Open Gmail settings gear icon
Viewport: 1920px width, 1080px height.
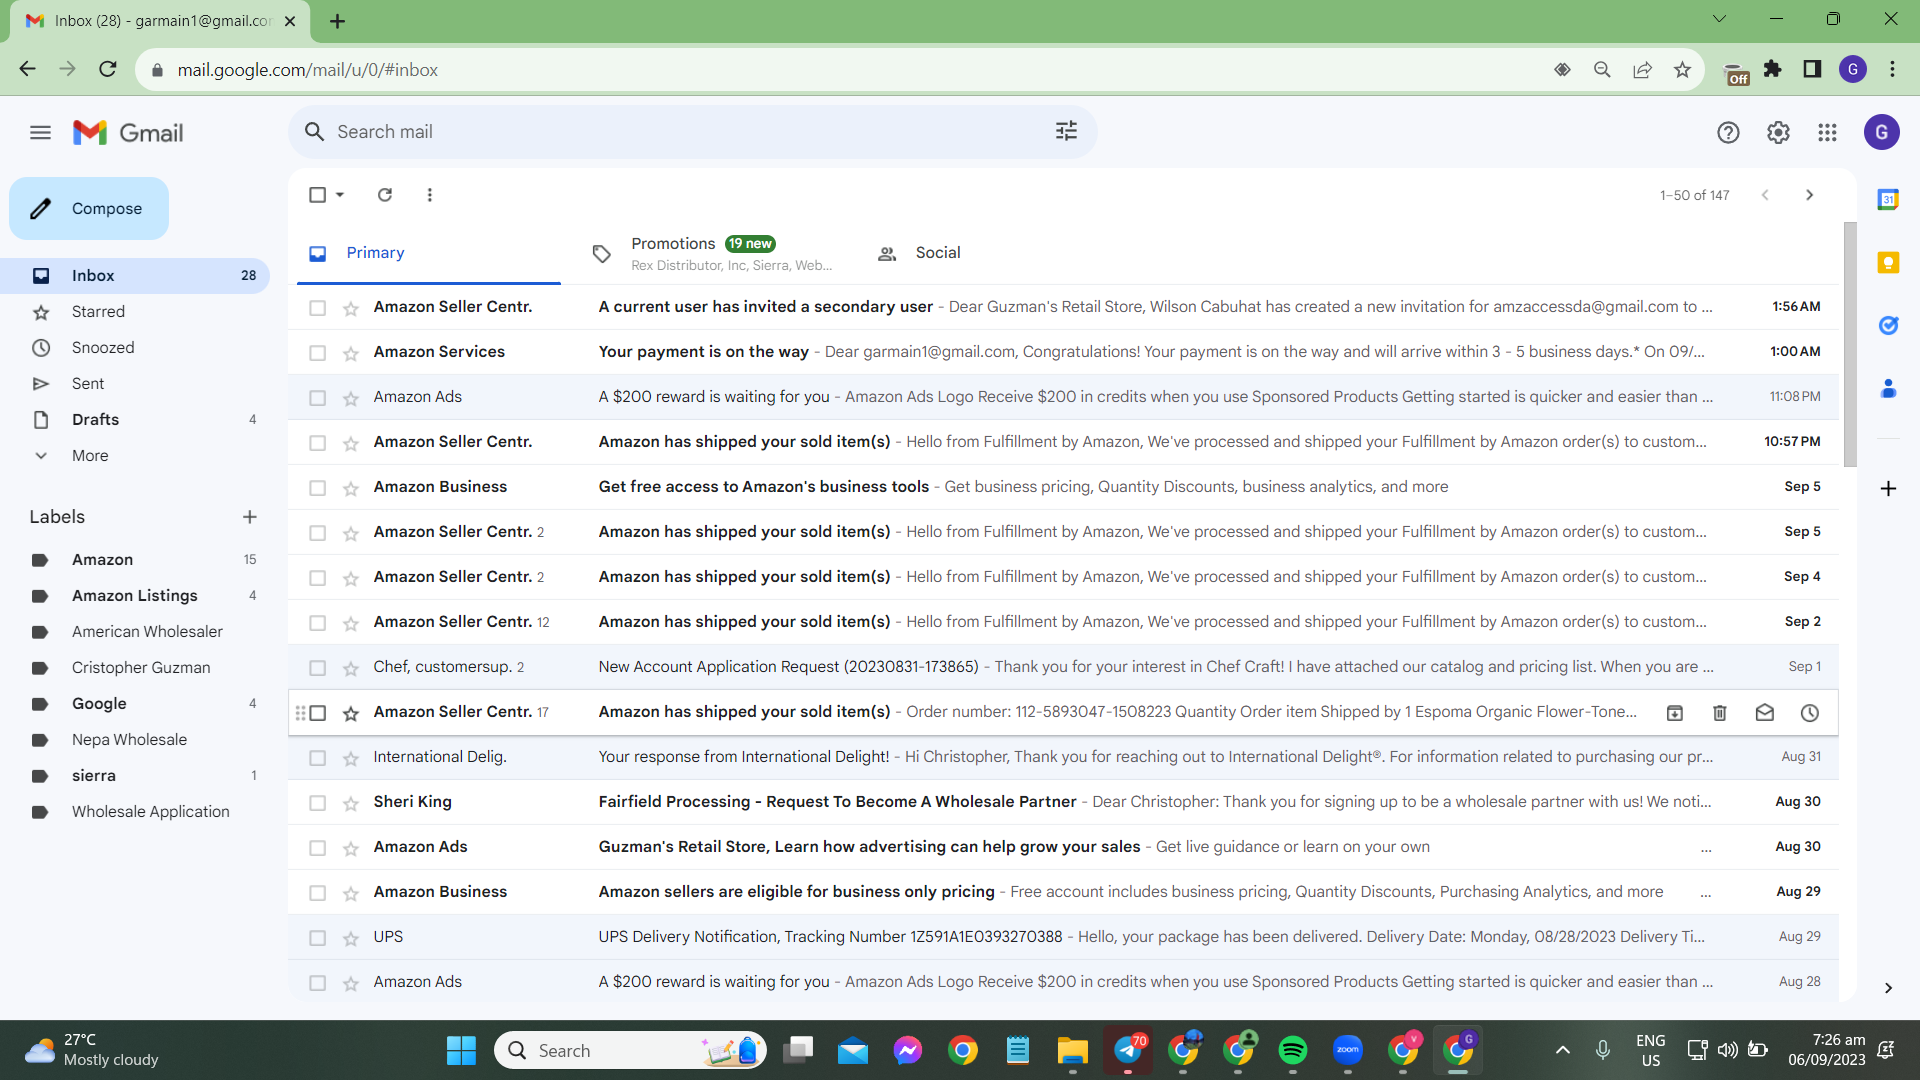[1778, 132]
